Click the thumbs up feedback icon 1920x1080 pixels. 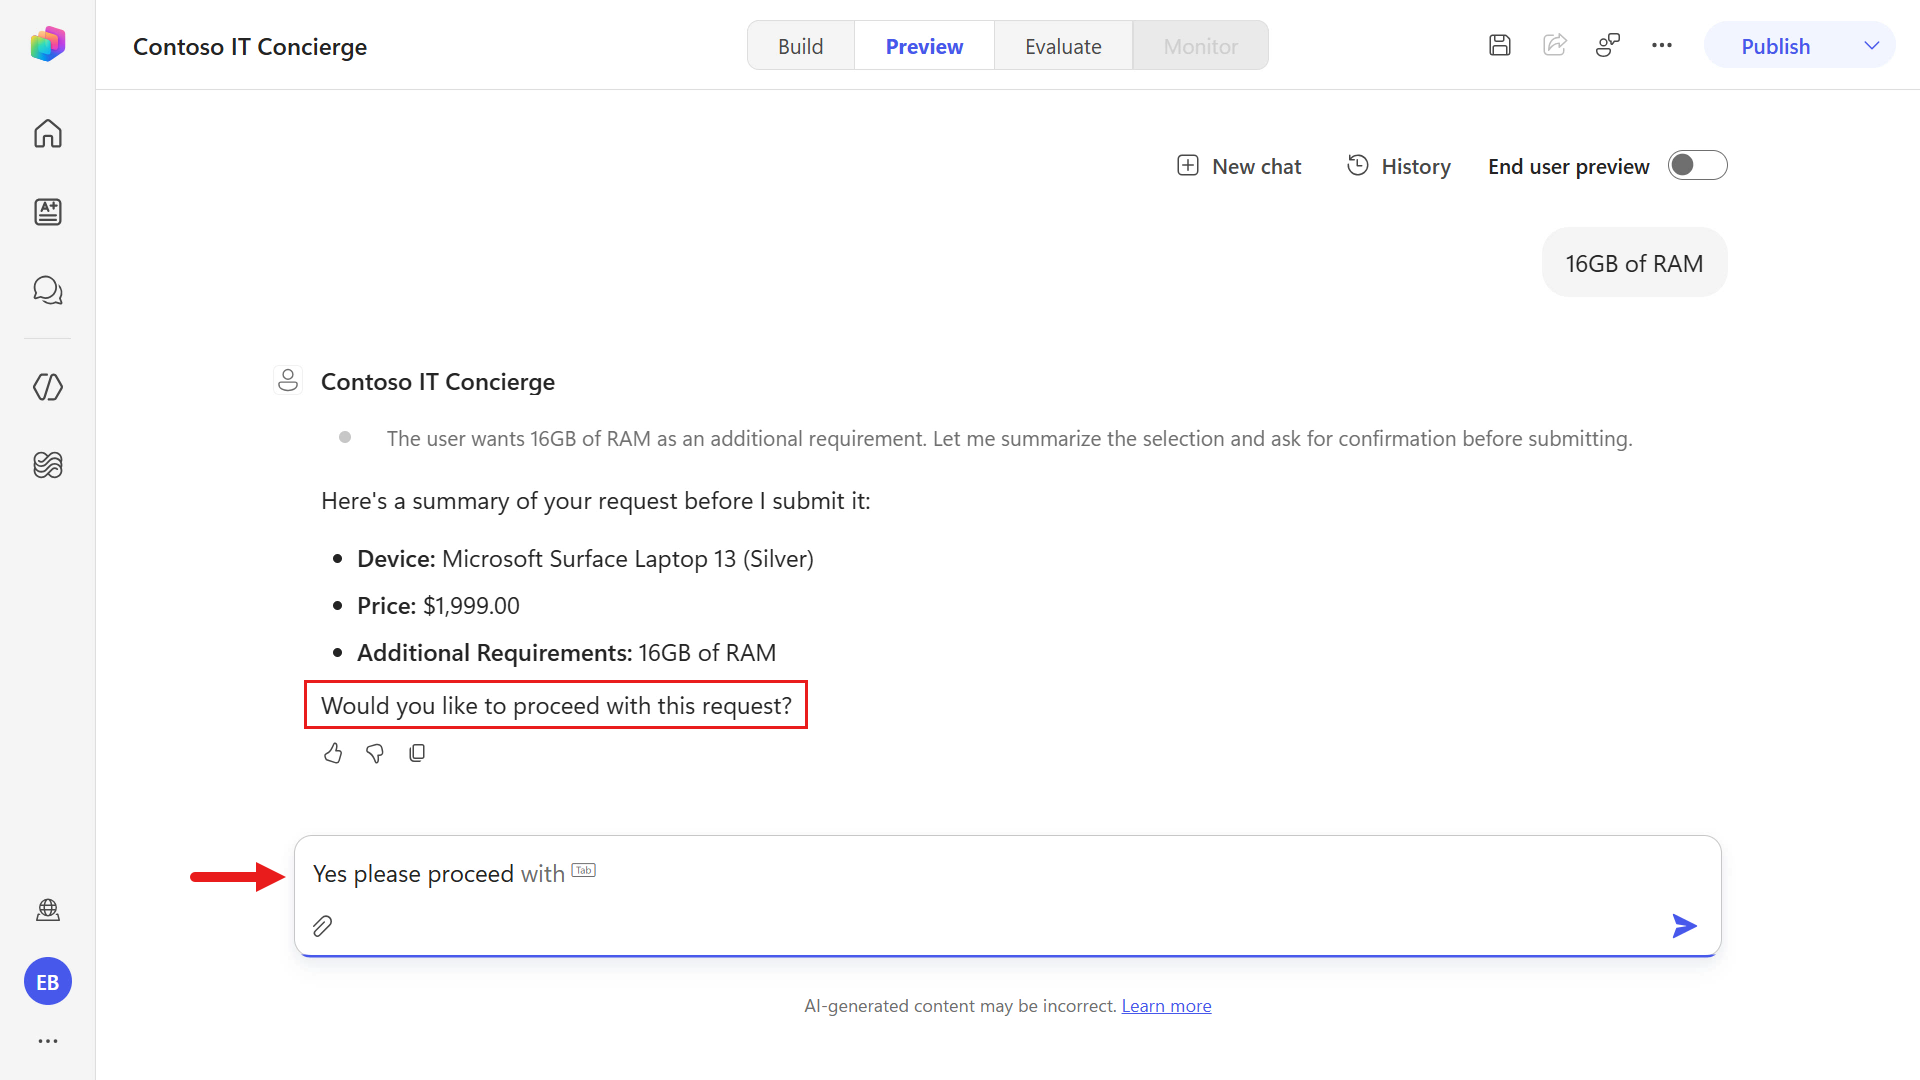[x=333, y=753]
